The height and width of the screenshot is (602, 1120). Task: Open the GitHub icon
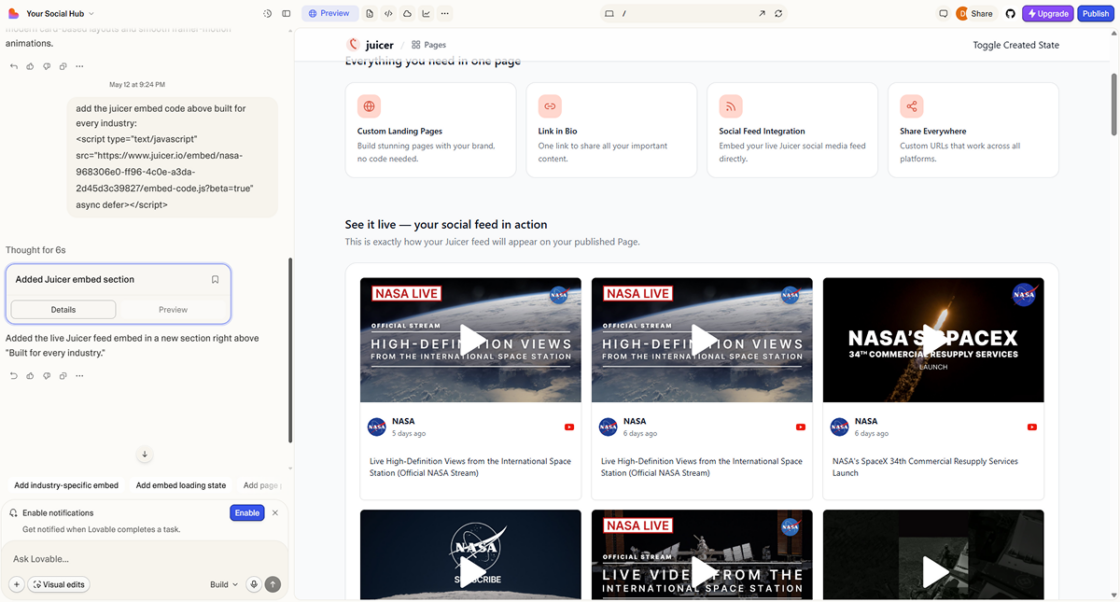pos(1010,14)
